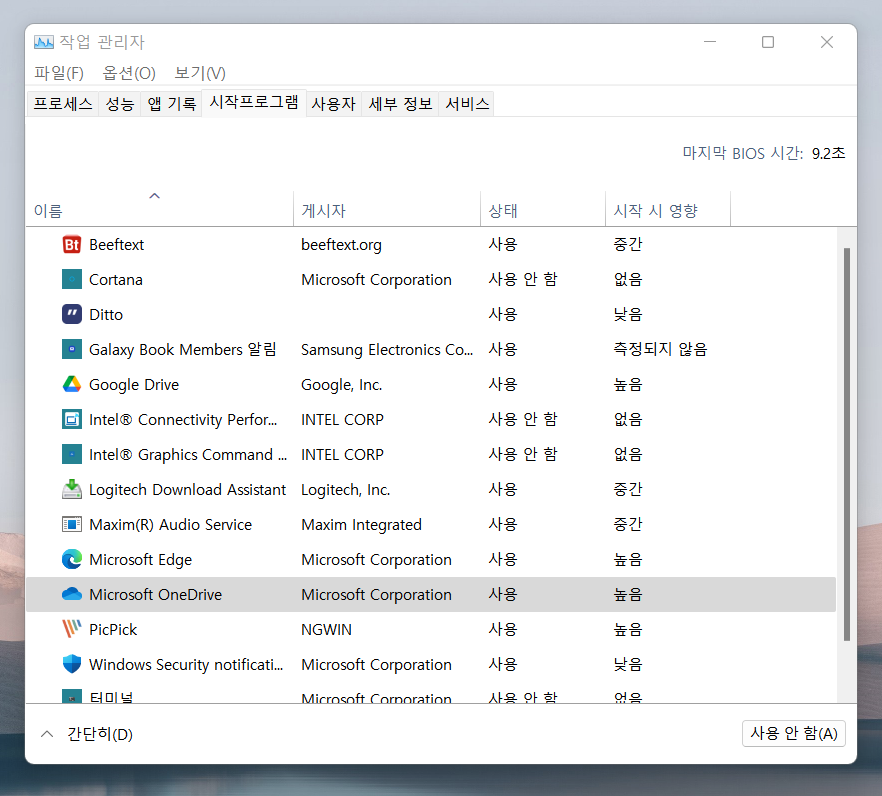Click Ditto's 낮음 impact cell
The width and height of the screenshot is (882, 796).
[x=628, y=314]
